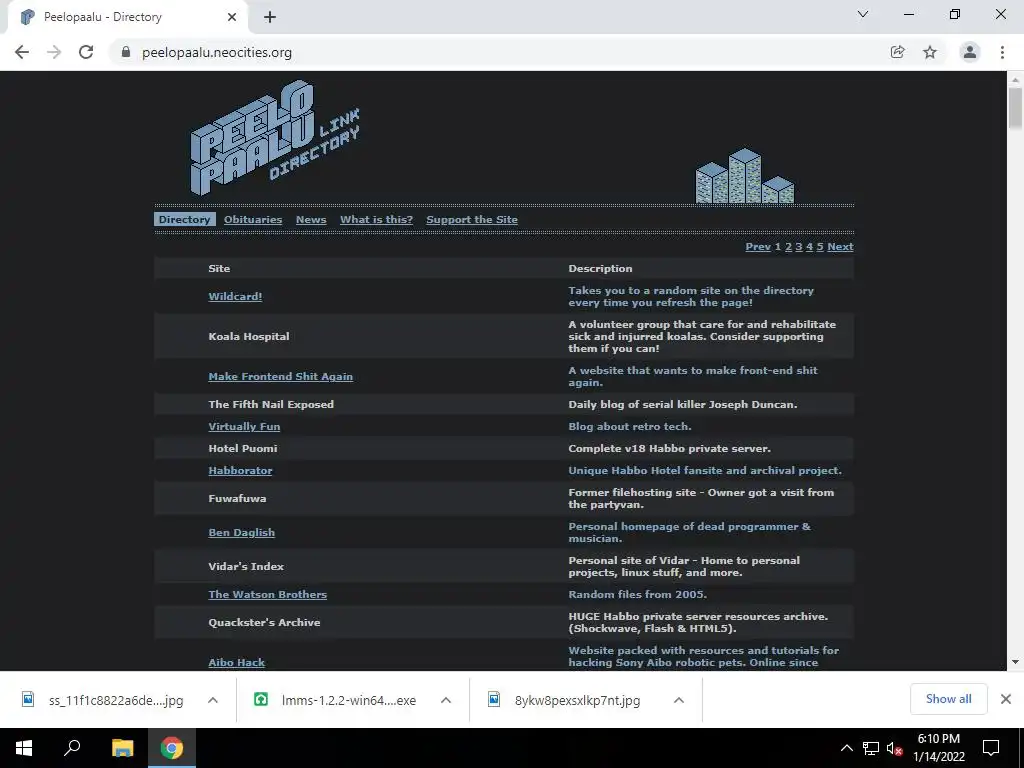Click the address bar URL

(x=217, y=52)
